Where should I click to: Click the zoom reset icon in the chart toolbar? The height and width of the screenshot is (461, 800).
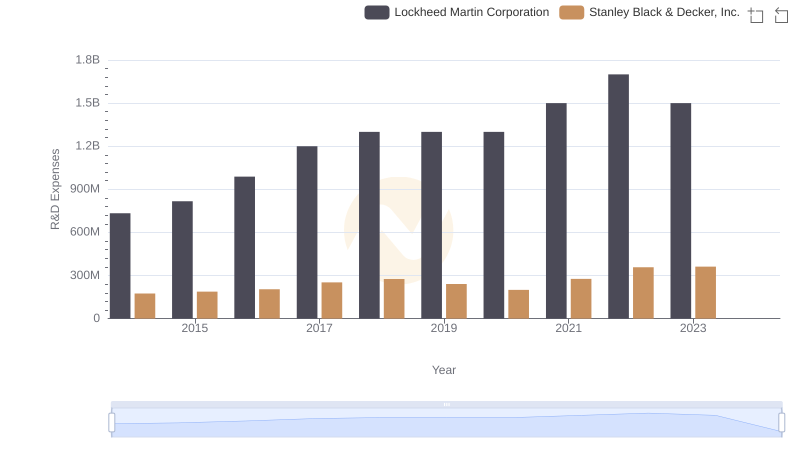pos(780,15)
